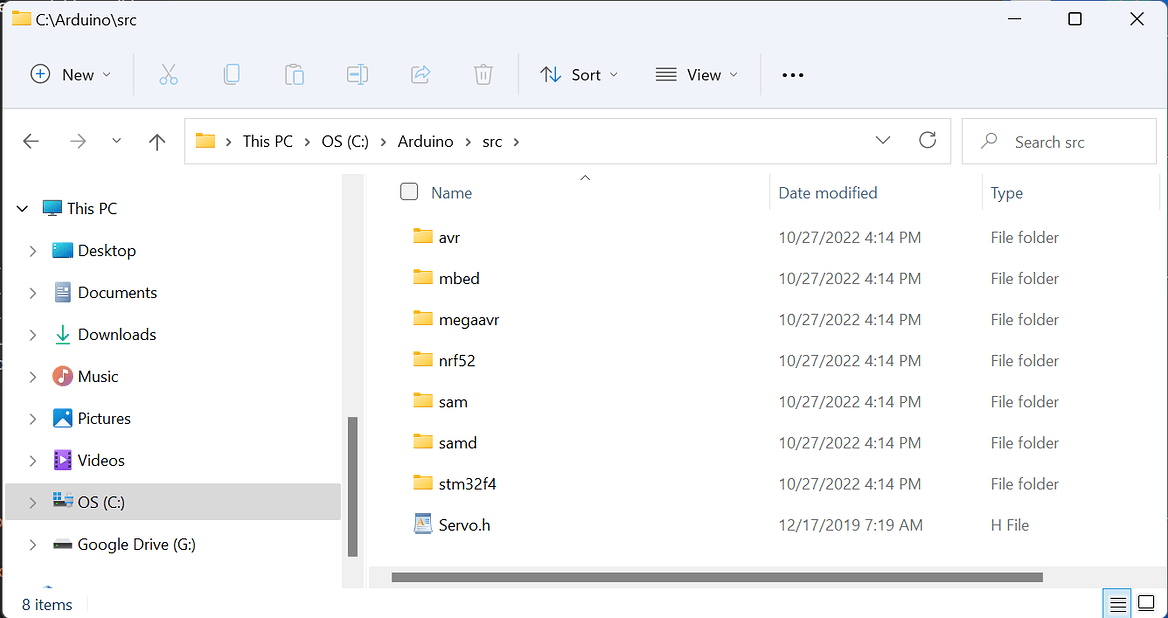The height and width of the screenshot is (618, 1168).
Task: Toggle the select-all checkbox beside Name
Action: 409,192
